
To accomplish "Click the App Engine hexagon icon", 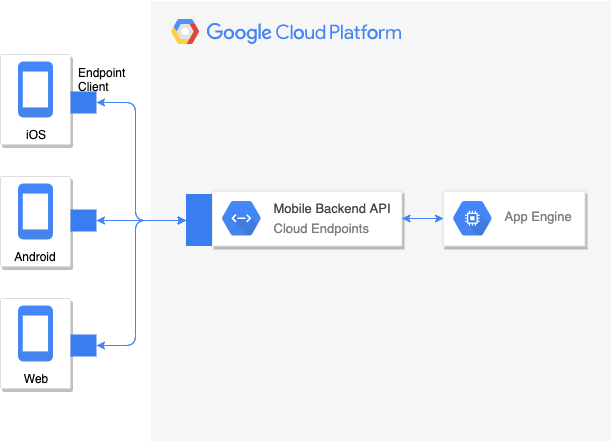I will click(472, 218).
